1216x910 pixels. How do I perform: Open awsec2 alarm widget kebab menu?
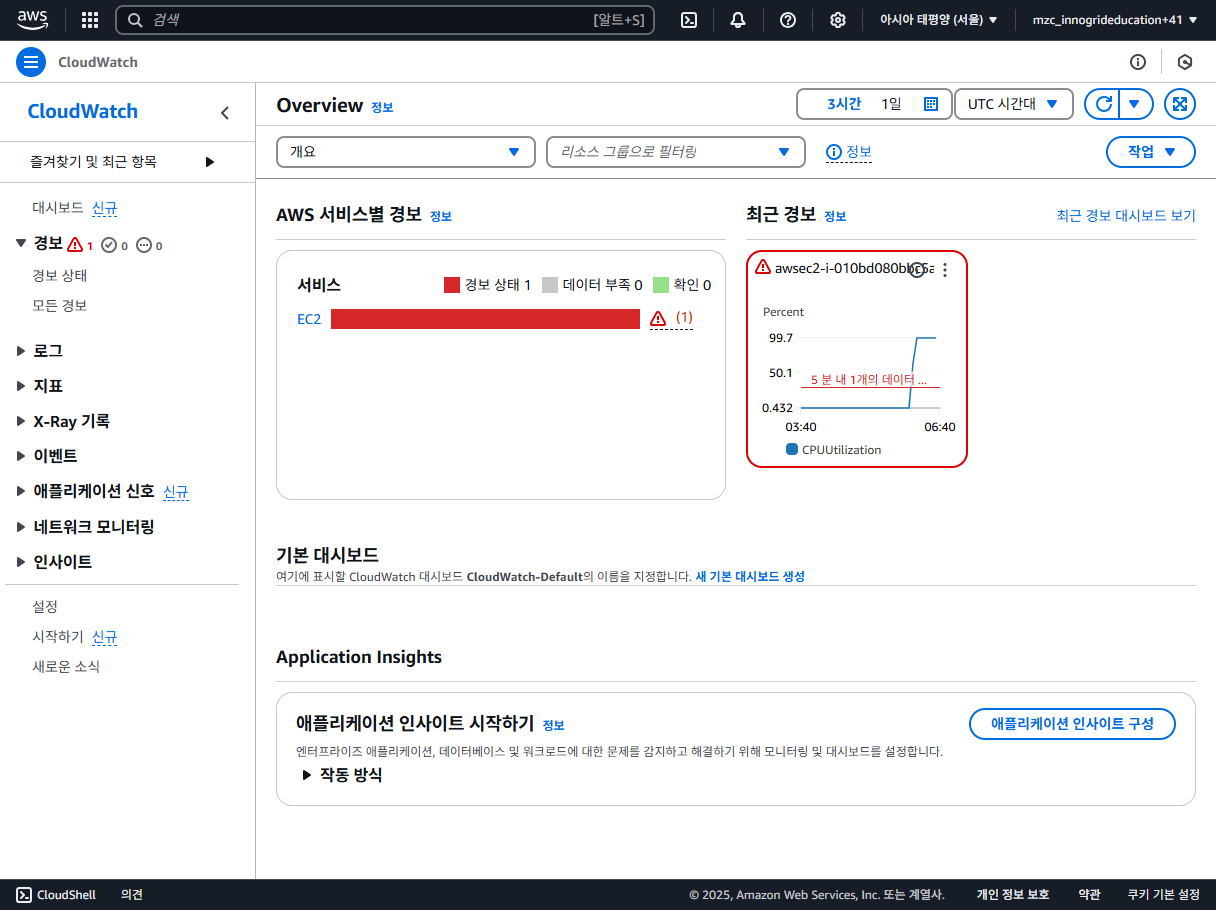point(945,269)
